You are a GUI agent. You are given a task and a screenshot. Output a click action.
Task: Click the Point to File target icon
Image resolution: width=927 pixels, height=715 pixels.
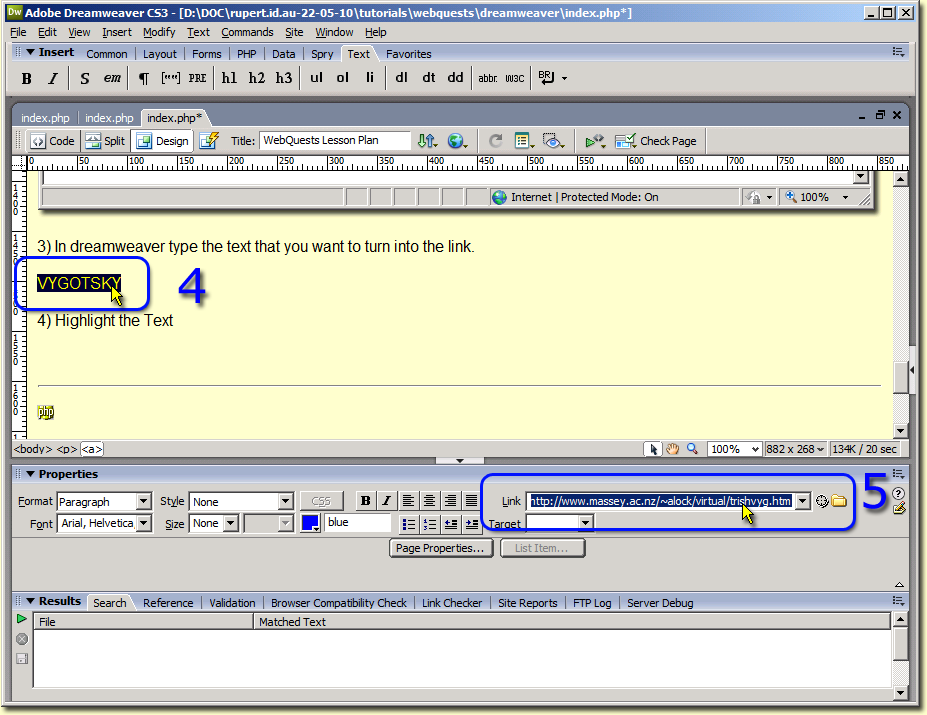(822, 501)
